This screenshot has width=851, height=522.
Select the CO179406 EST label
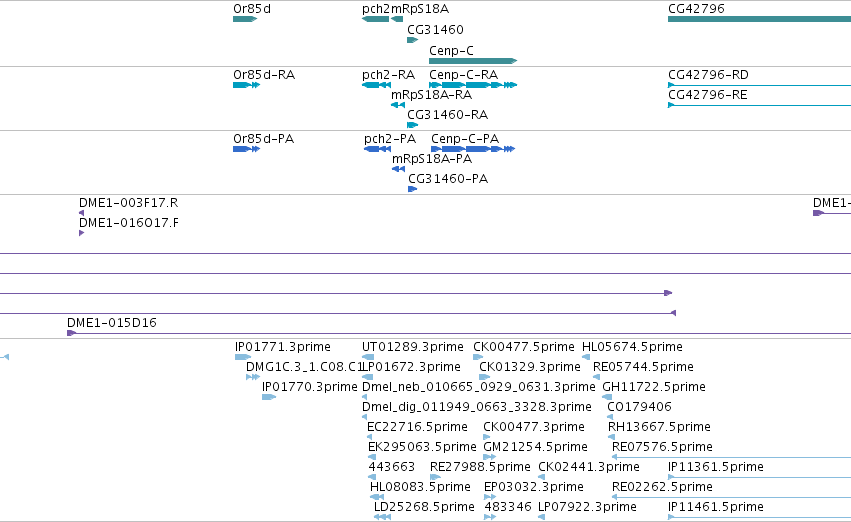[x=639, y=406]
